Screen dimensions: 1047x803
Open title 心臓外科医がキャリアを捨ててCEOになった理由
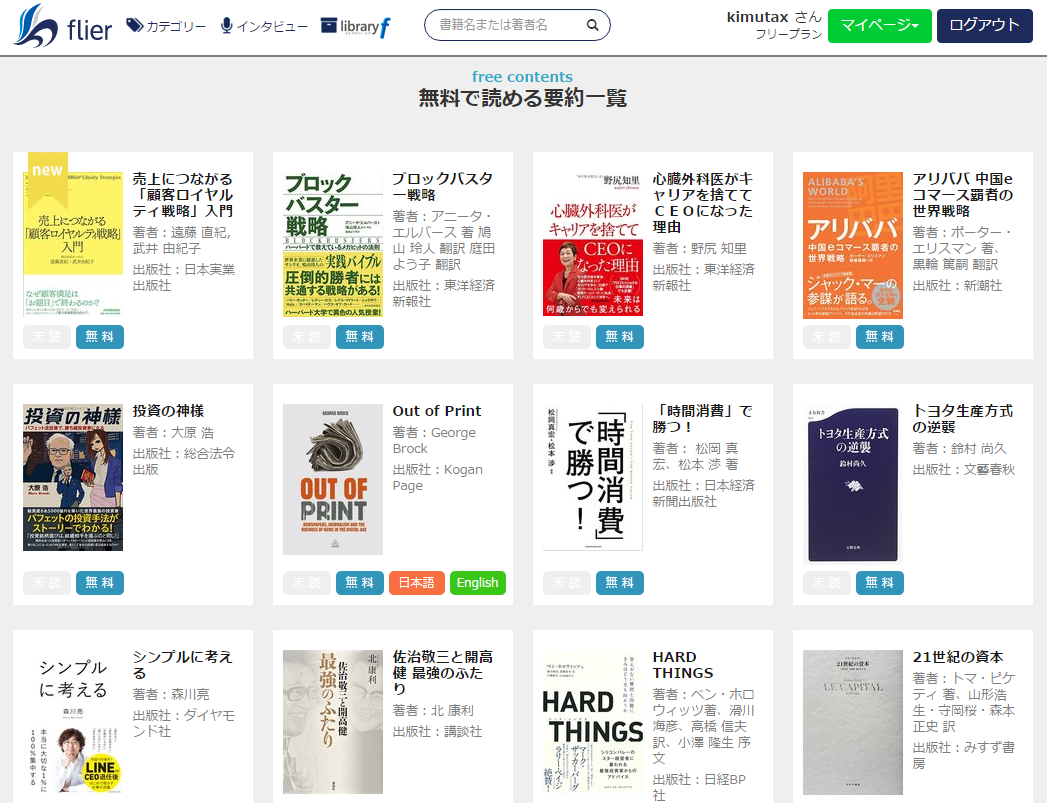702,203
